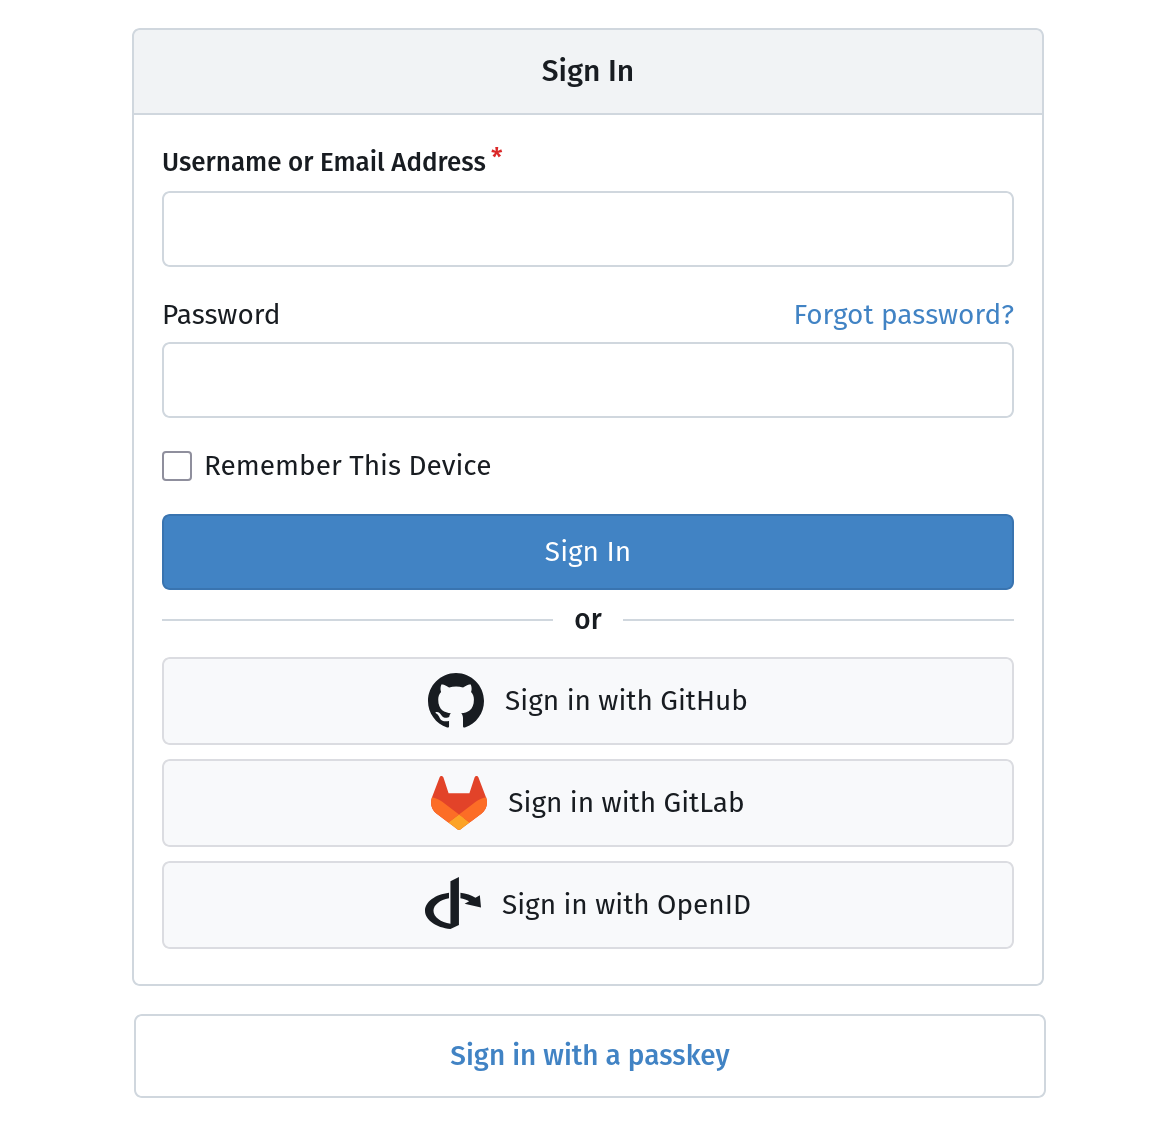Click the "Sign in with GitLab" text
The image size is (1176, 1126).
(x=625, y=803)
